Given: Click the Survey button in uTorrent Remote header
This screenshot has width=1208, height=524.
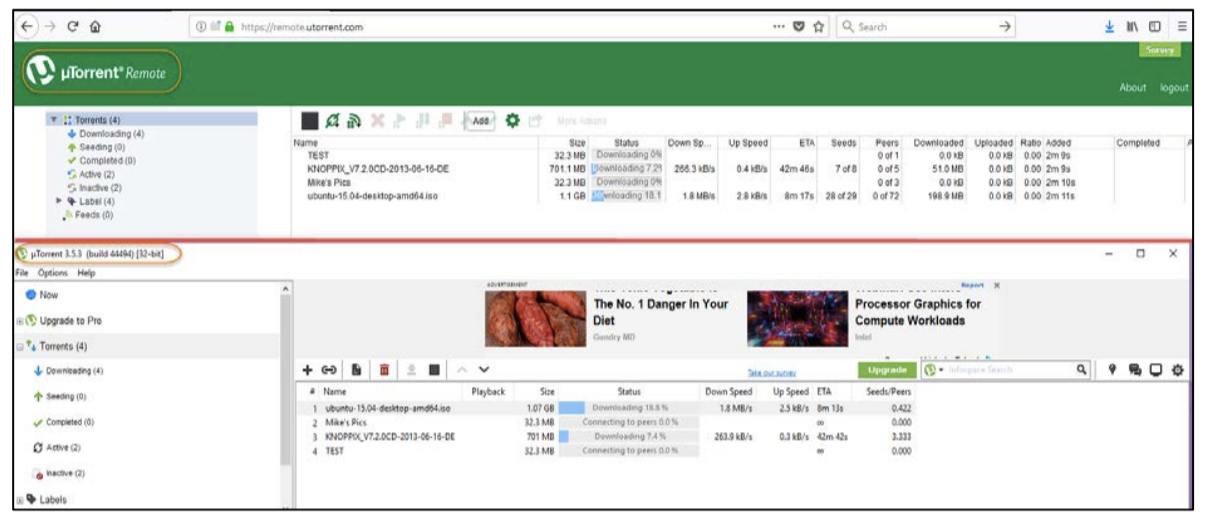Looking at the screenshot, I should pos(1162,50).
